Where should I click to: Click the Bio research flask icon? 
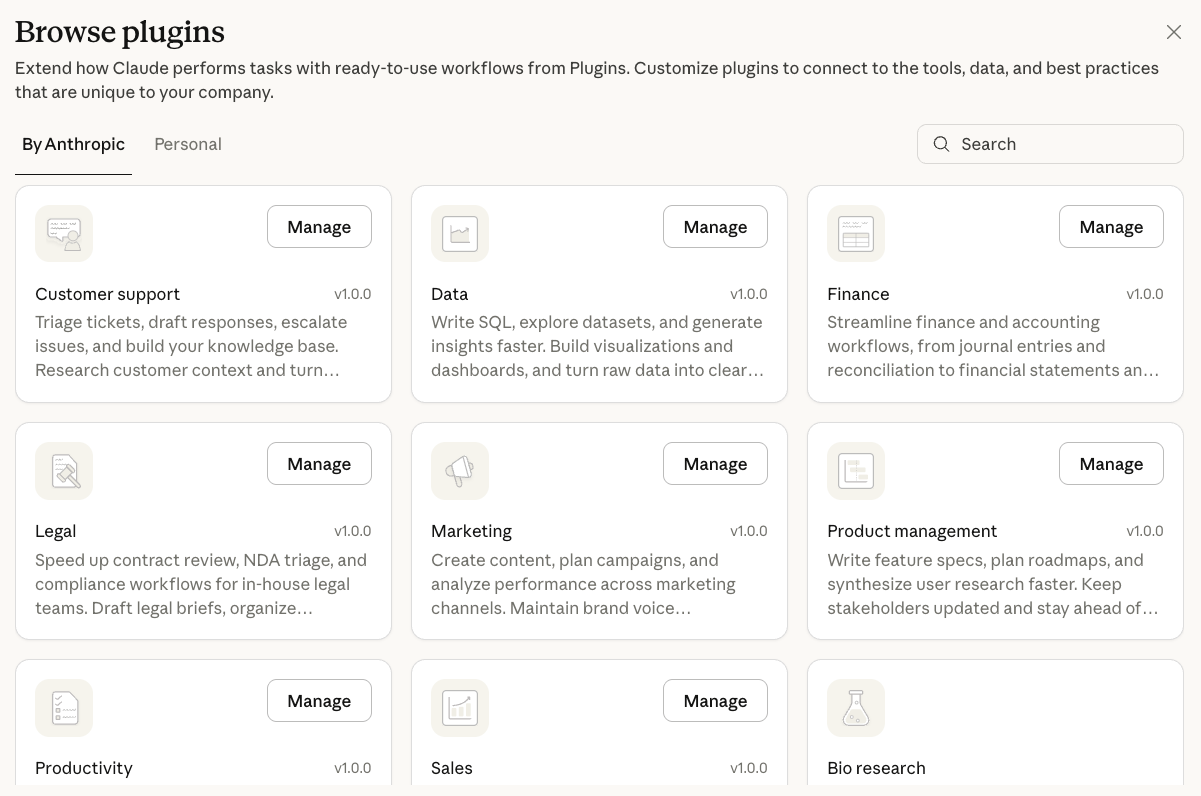pos(856,707)
